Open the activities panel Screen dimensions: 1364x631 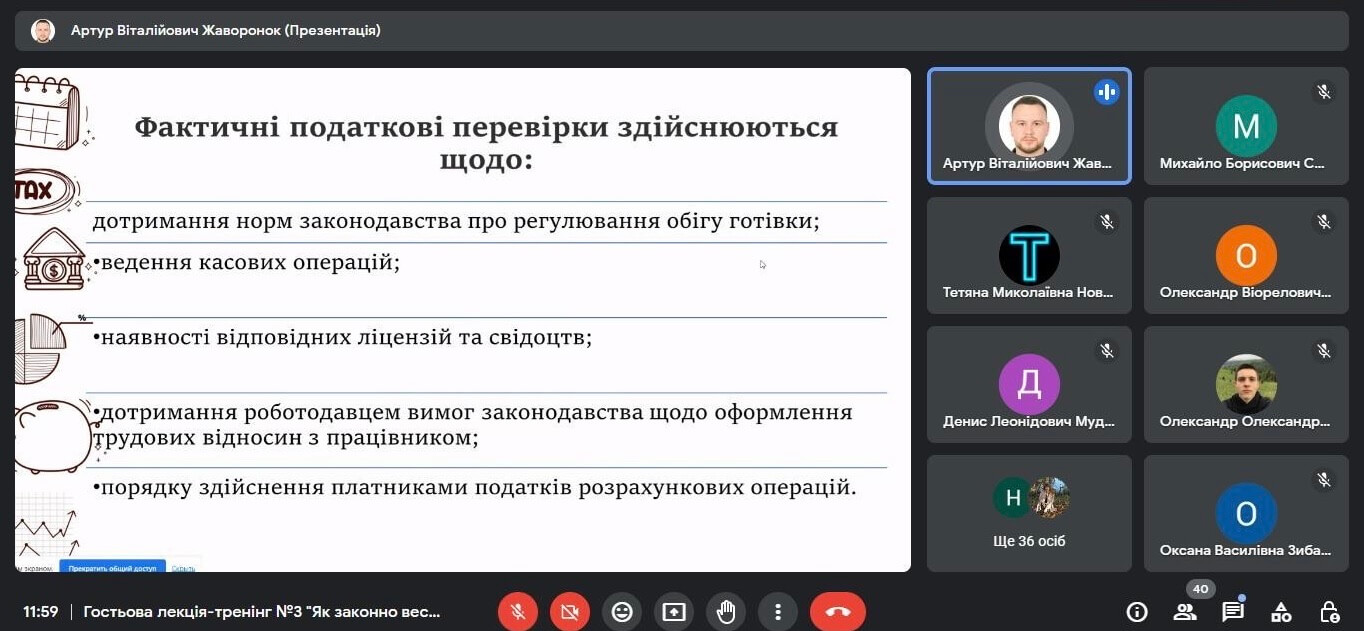(1281, 612)
